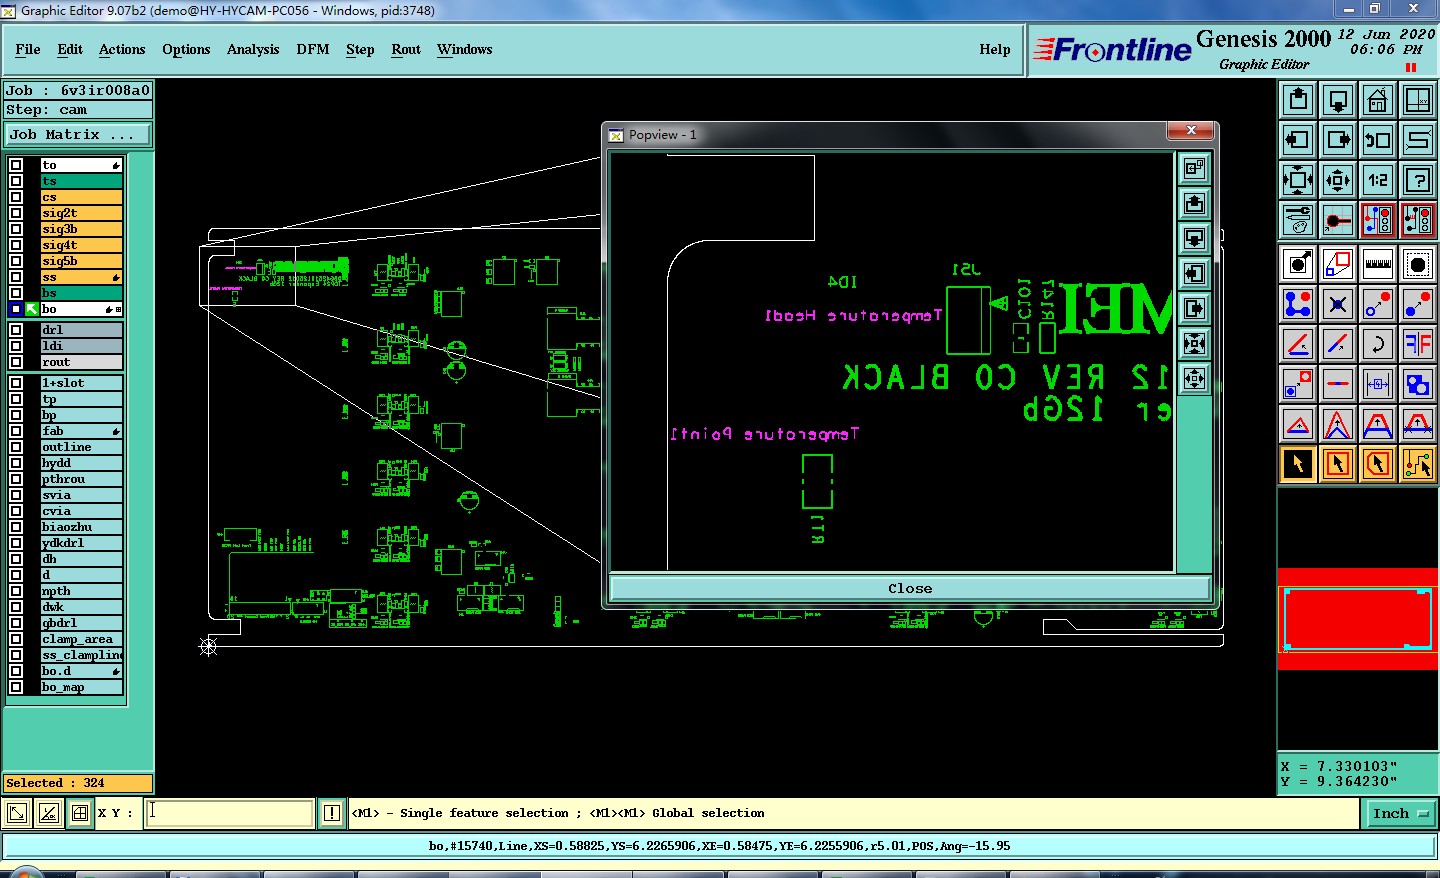Select the net selection arrow tool

[x=1418, y=464]
